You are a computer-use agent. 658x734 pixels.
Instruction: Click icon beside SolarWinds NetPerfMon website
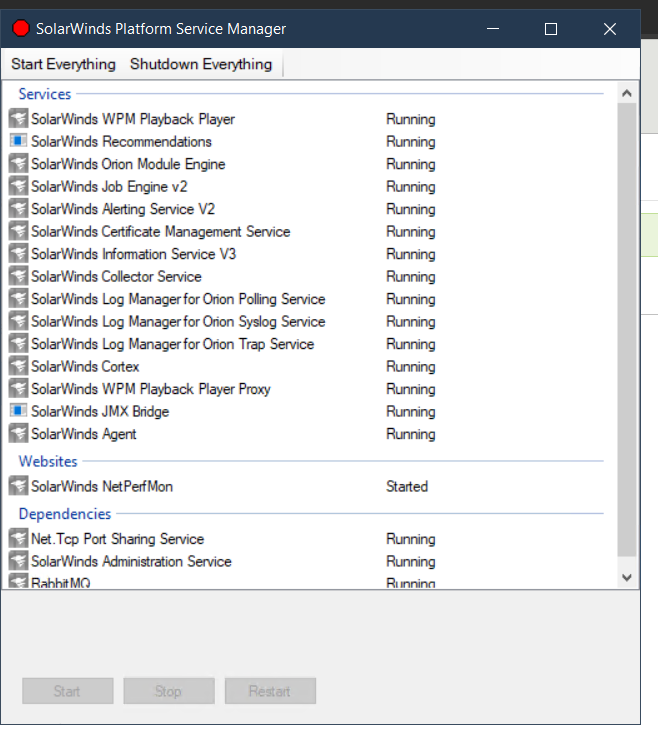pyautogui.click(x=18, y=485)
